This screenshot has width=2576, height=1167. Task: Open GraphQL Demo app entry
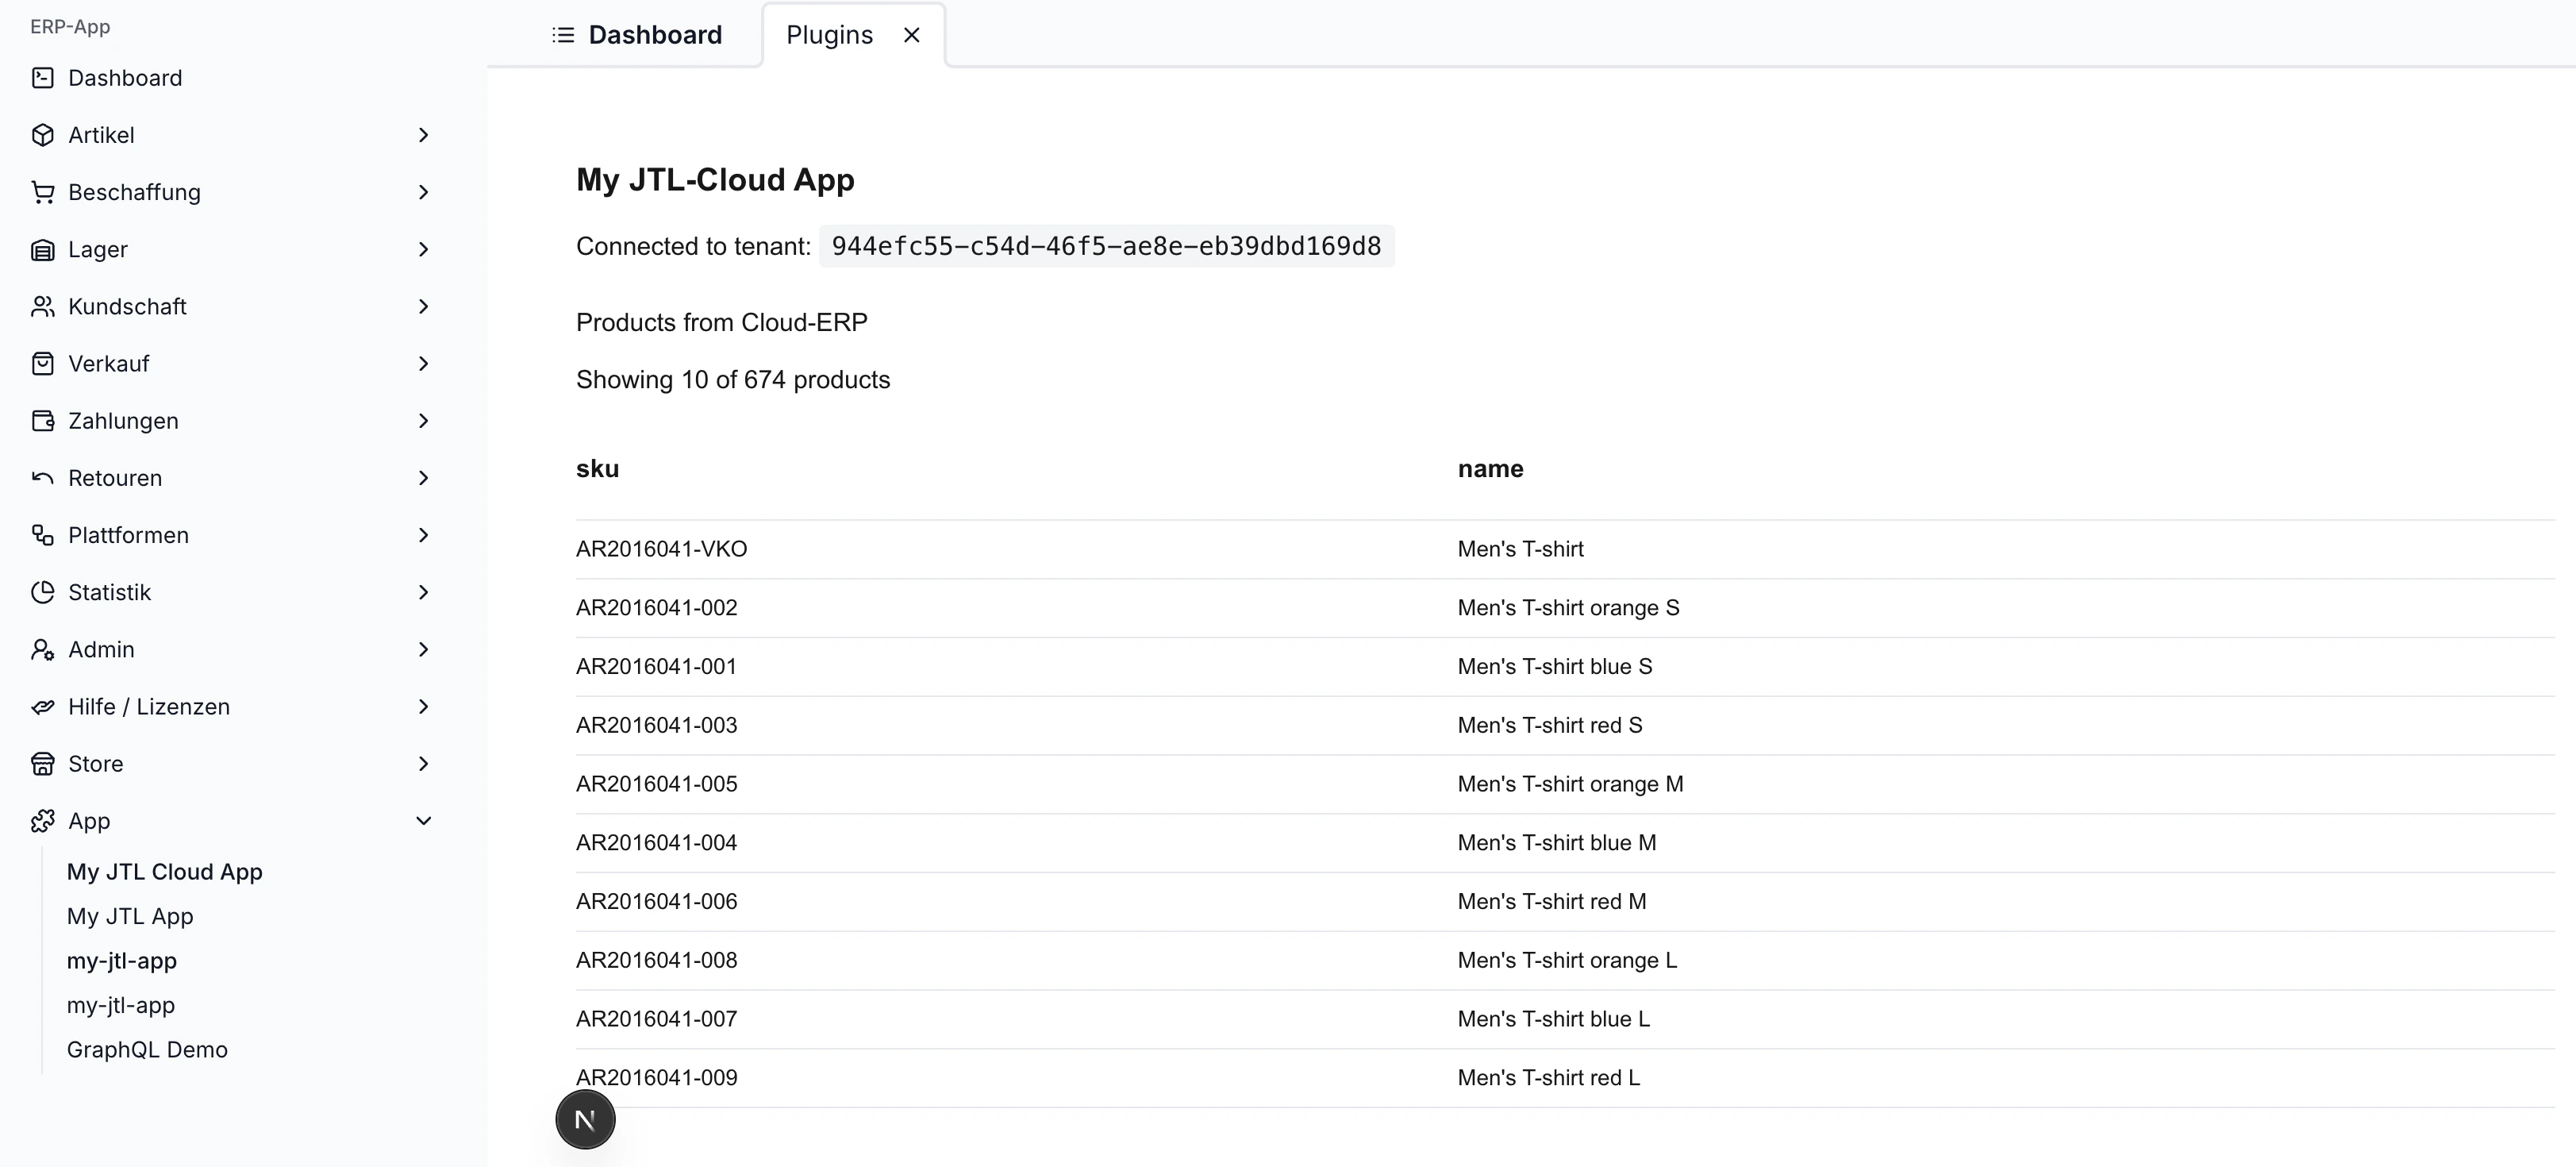coord(147,1050)
